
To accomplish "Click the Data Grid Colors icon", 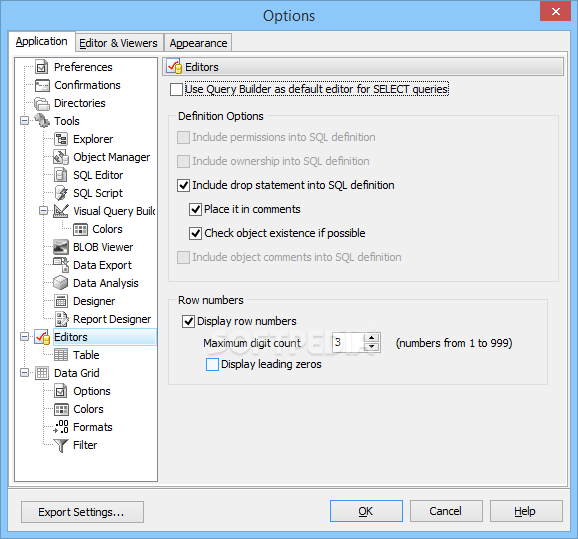I will point(61,409).
